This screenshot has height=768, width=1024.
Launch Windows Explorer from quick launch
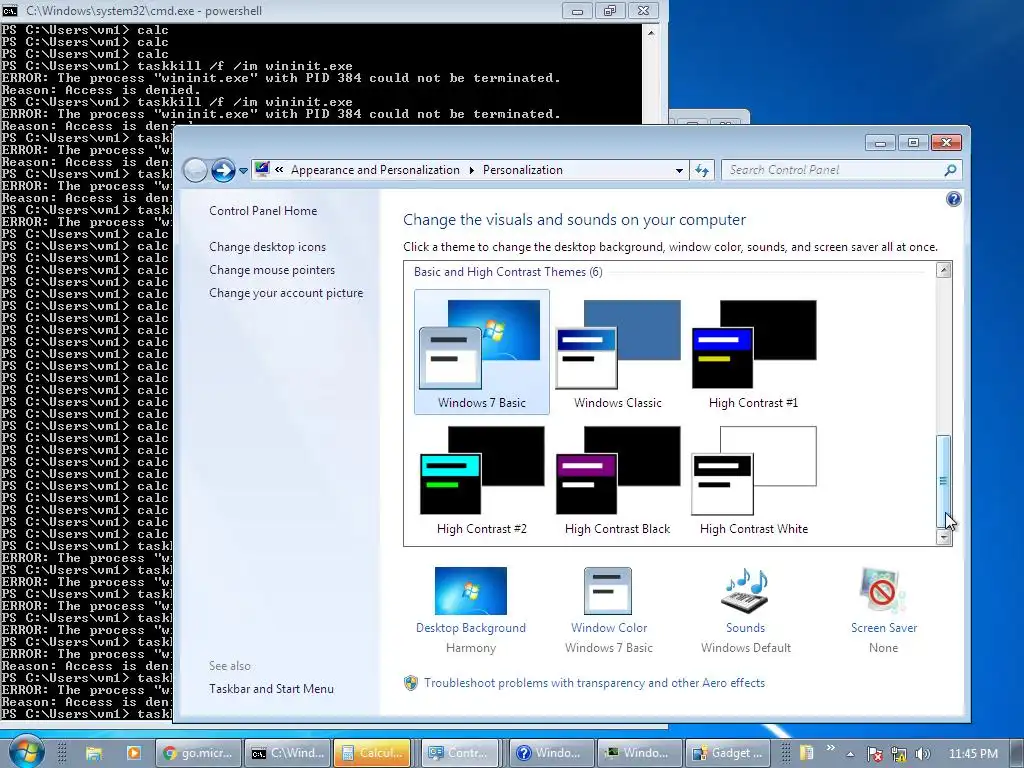point(93,753)
